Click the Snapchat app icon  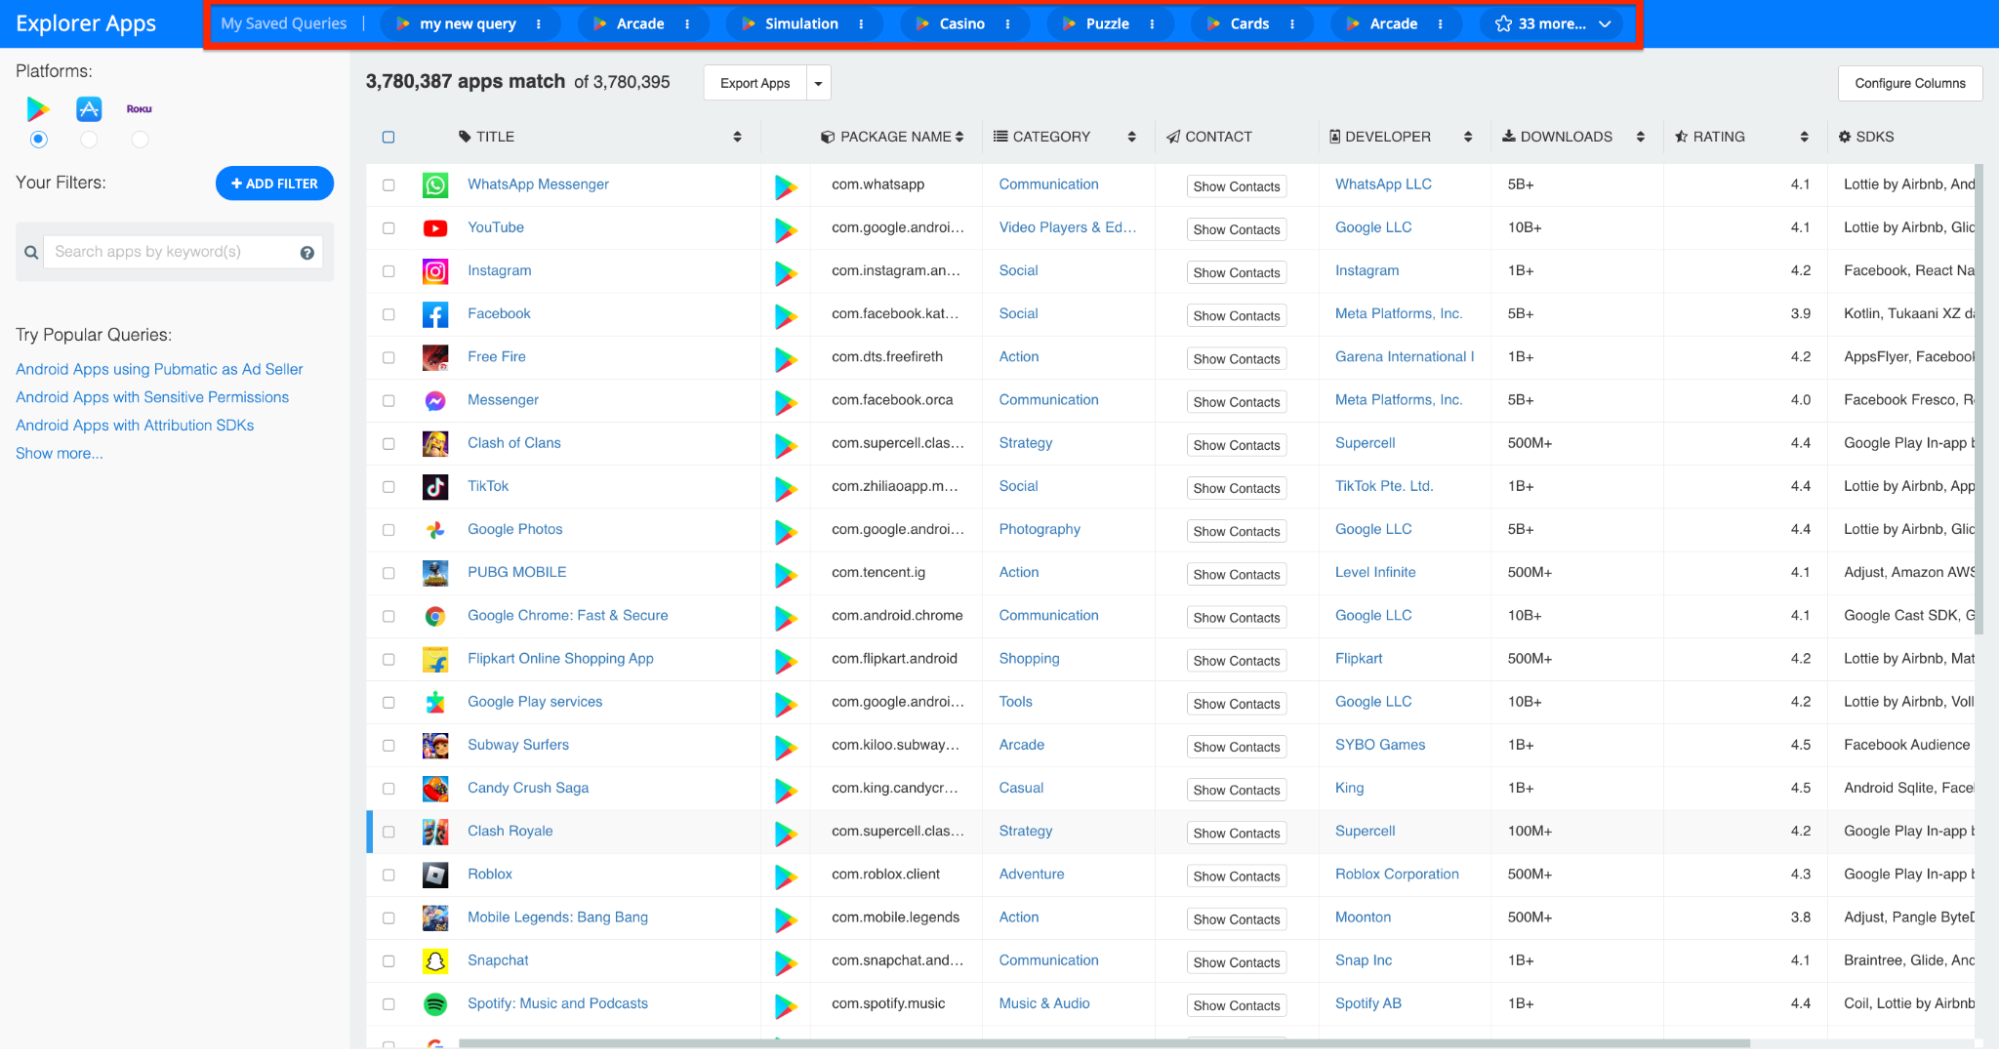tap(435, 961)
